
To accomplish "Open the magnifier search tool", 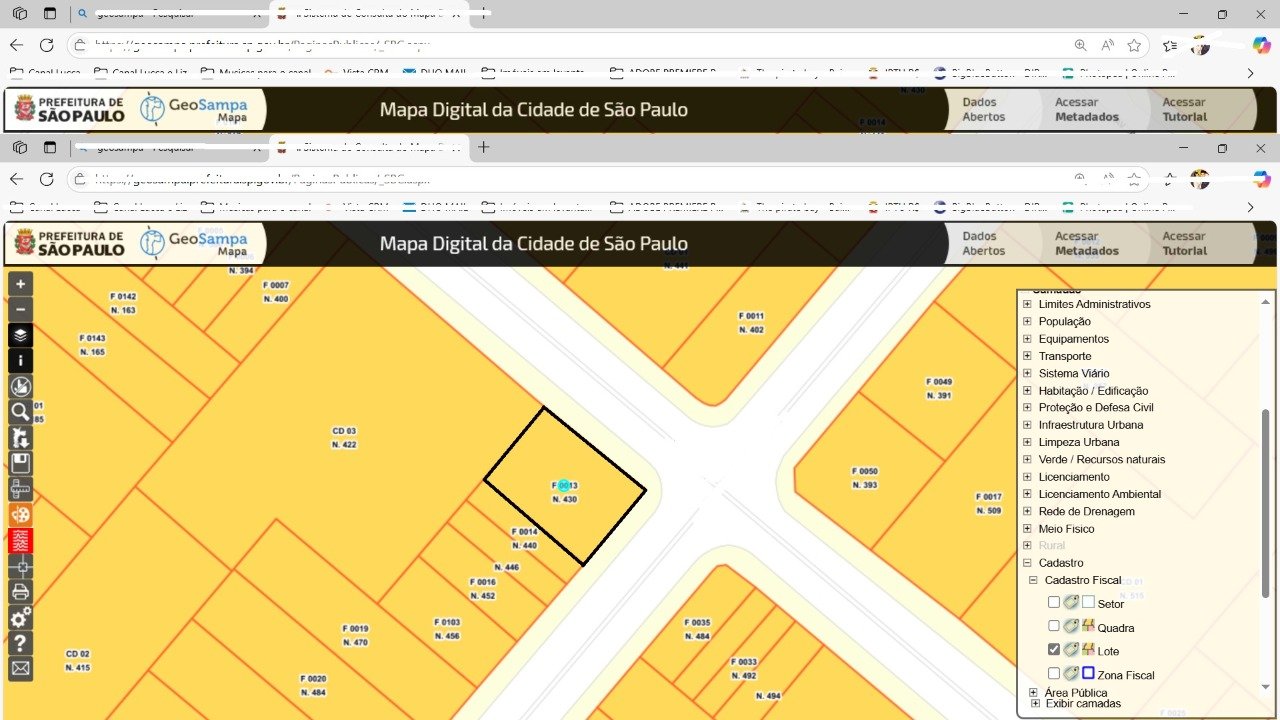I will [x=20, y=412].
